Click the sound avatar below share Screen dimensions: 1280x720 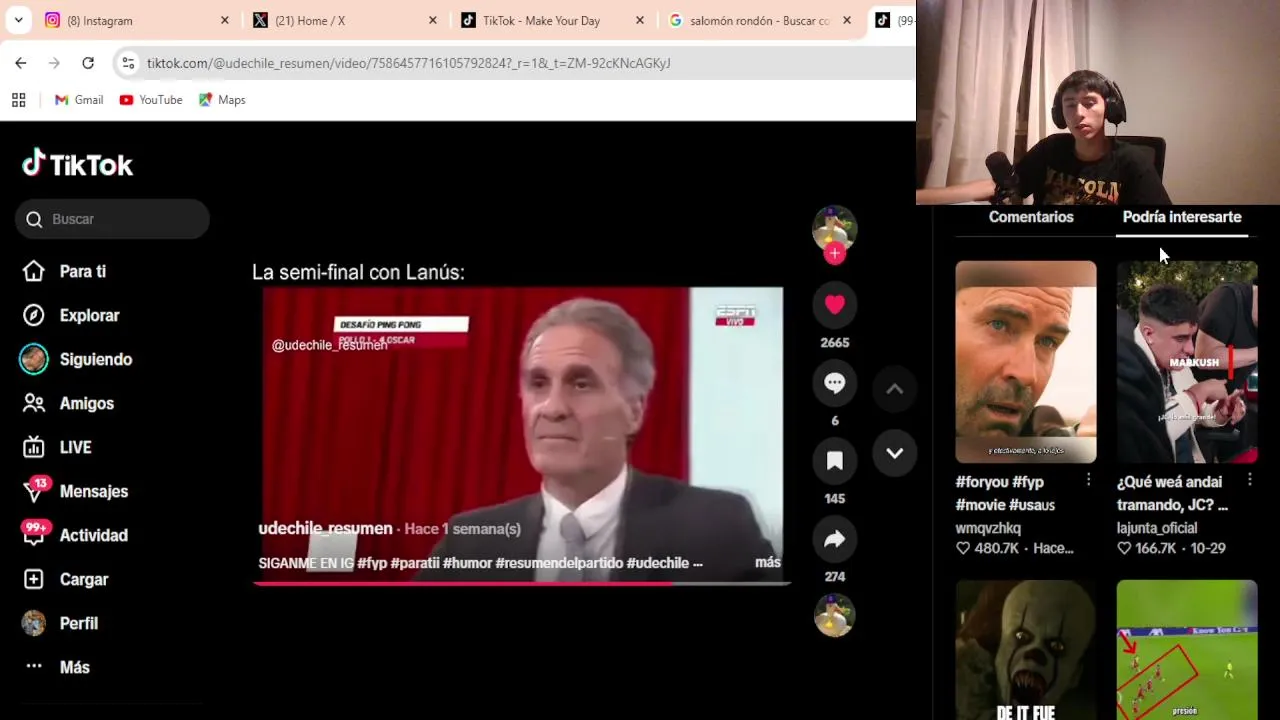[x=835, y=615]
